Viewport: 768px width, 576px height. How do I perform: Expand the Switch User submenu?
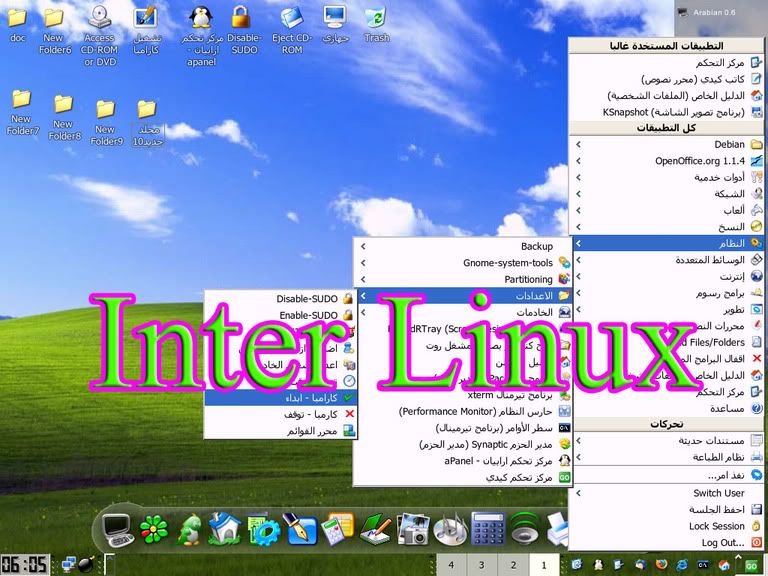[668, 493]
